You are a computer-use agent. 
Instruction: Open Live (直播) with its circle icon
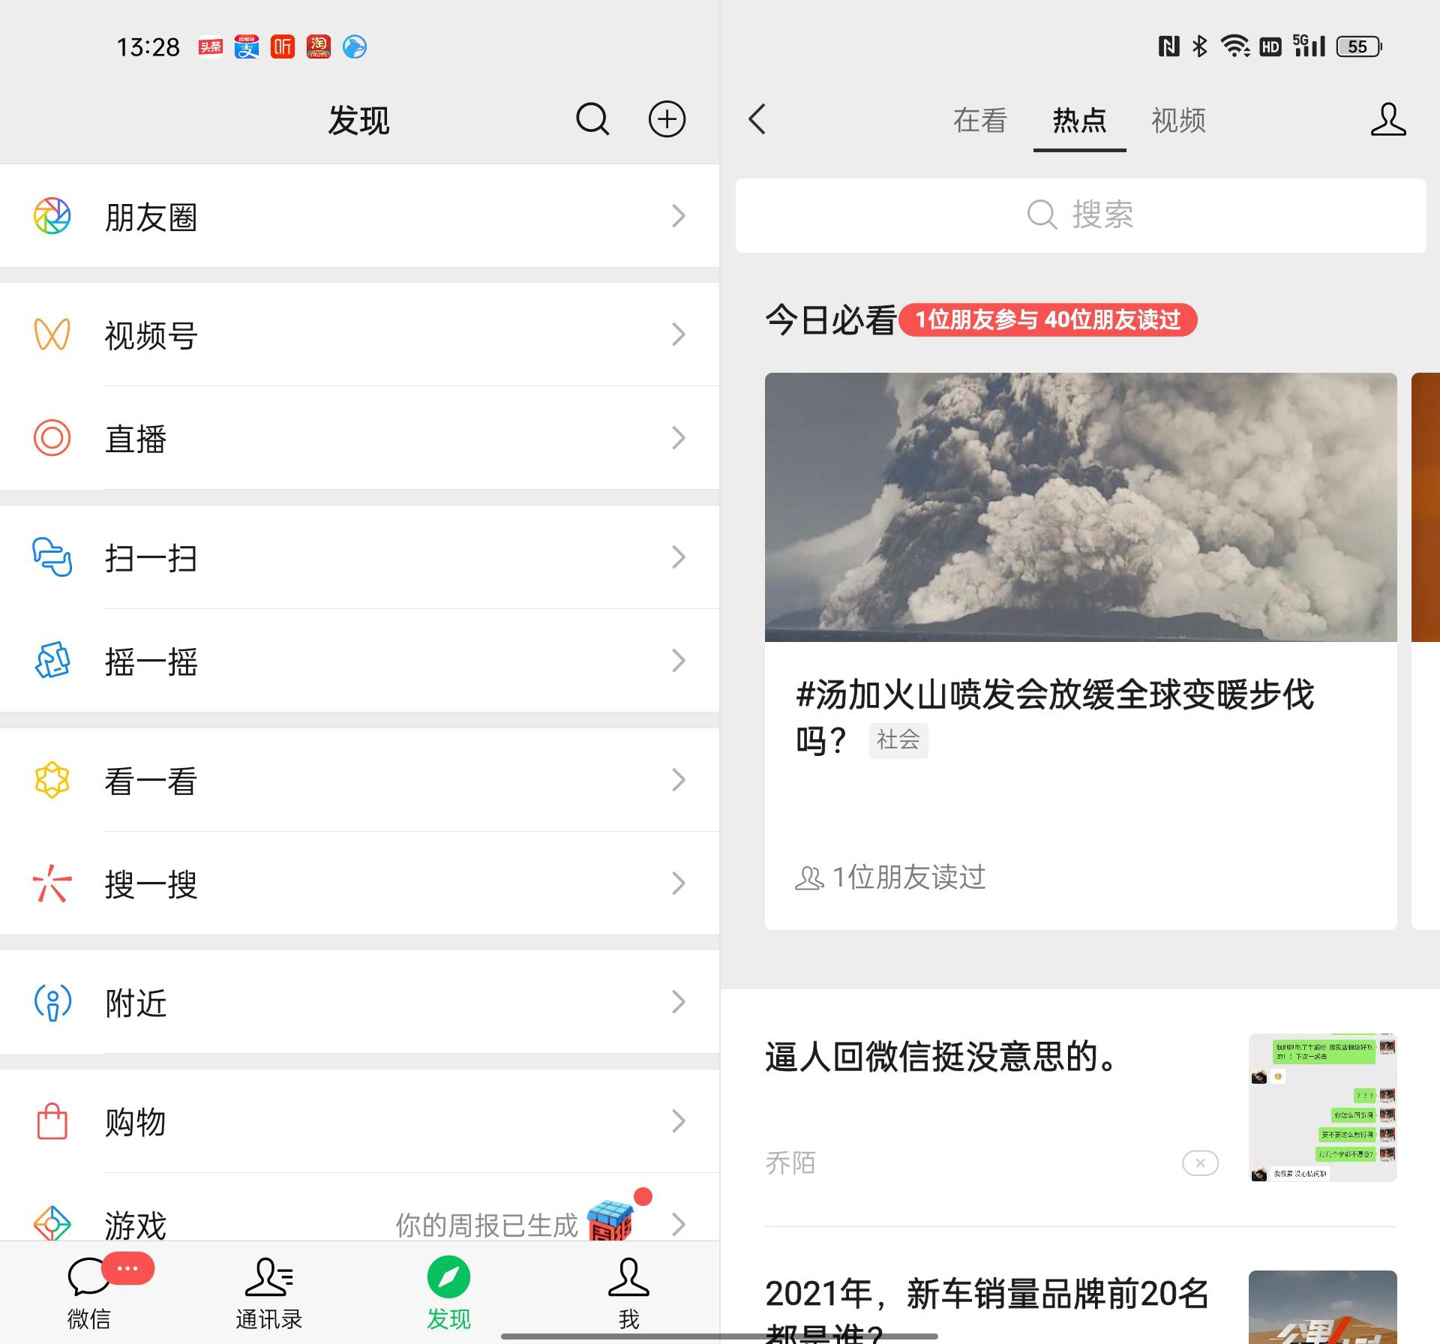[51, 438]
